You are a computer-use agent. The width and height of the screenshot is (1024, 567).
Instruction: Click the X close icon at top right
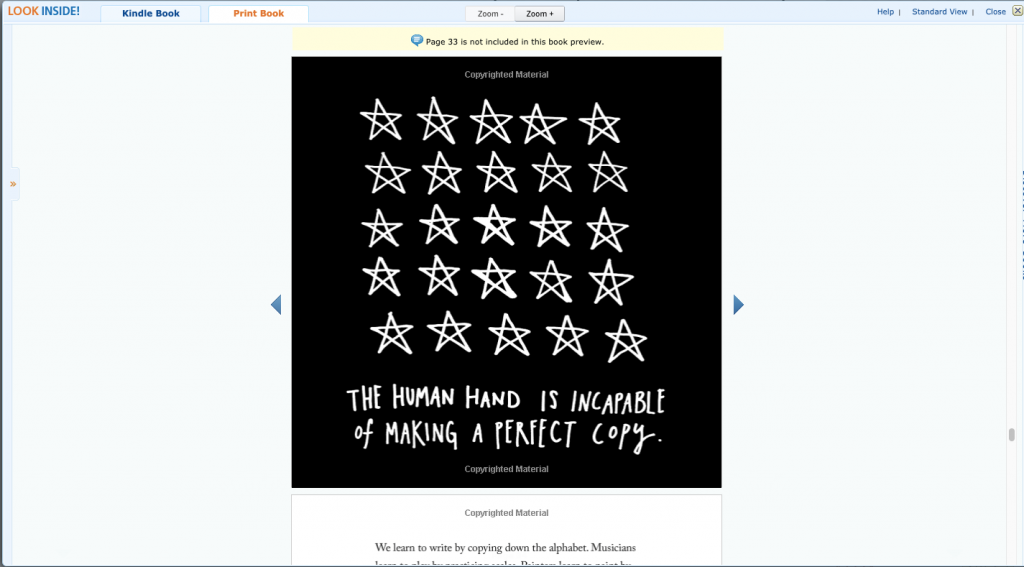(1017, 12)
